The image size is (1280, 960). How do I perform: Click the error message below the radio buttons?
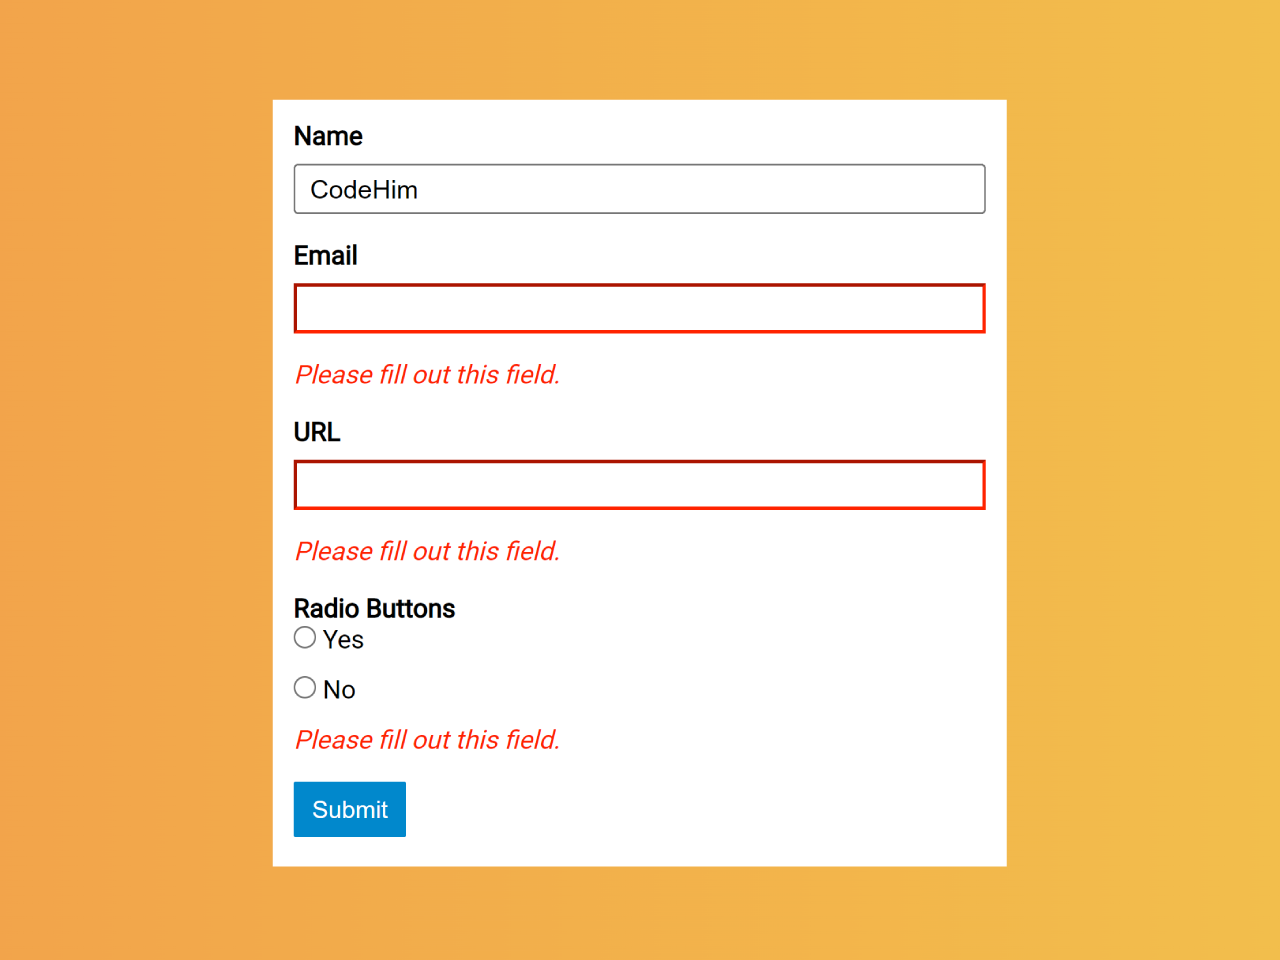[427, 739]
